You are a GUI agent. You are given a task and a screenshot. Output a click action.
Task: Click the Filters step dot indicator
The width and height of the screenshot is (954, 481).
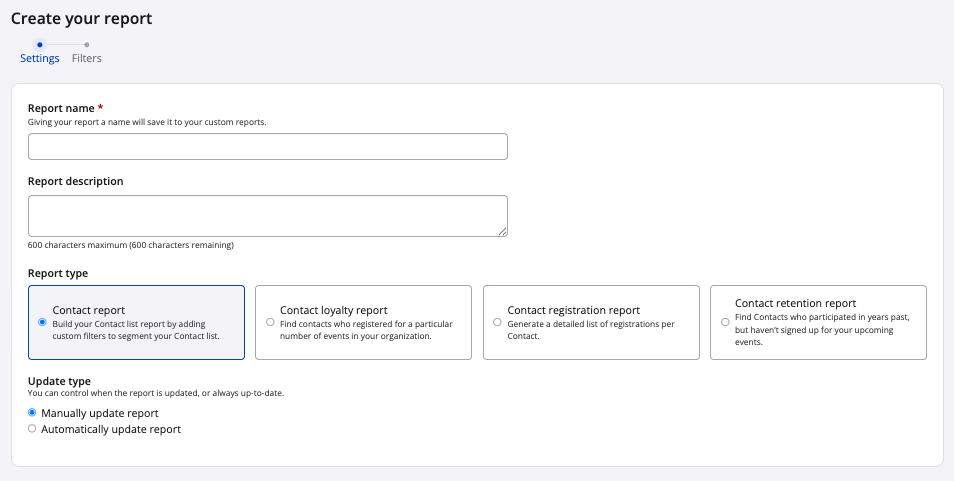coord(87,44)
